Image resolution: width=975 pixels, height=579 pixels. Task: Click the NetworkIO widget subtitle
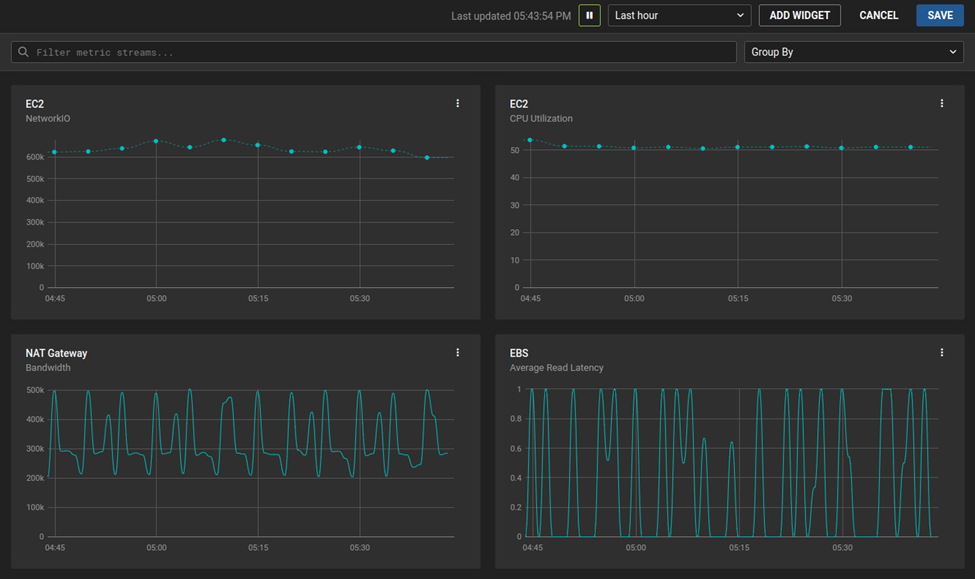point(48,118)
